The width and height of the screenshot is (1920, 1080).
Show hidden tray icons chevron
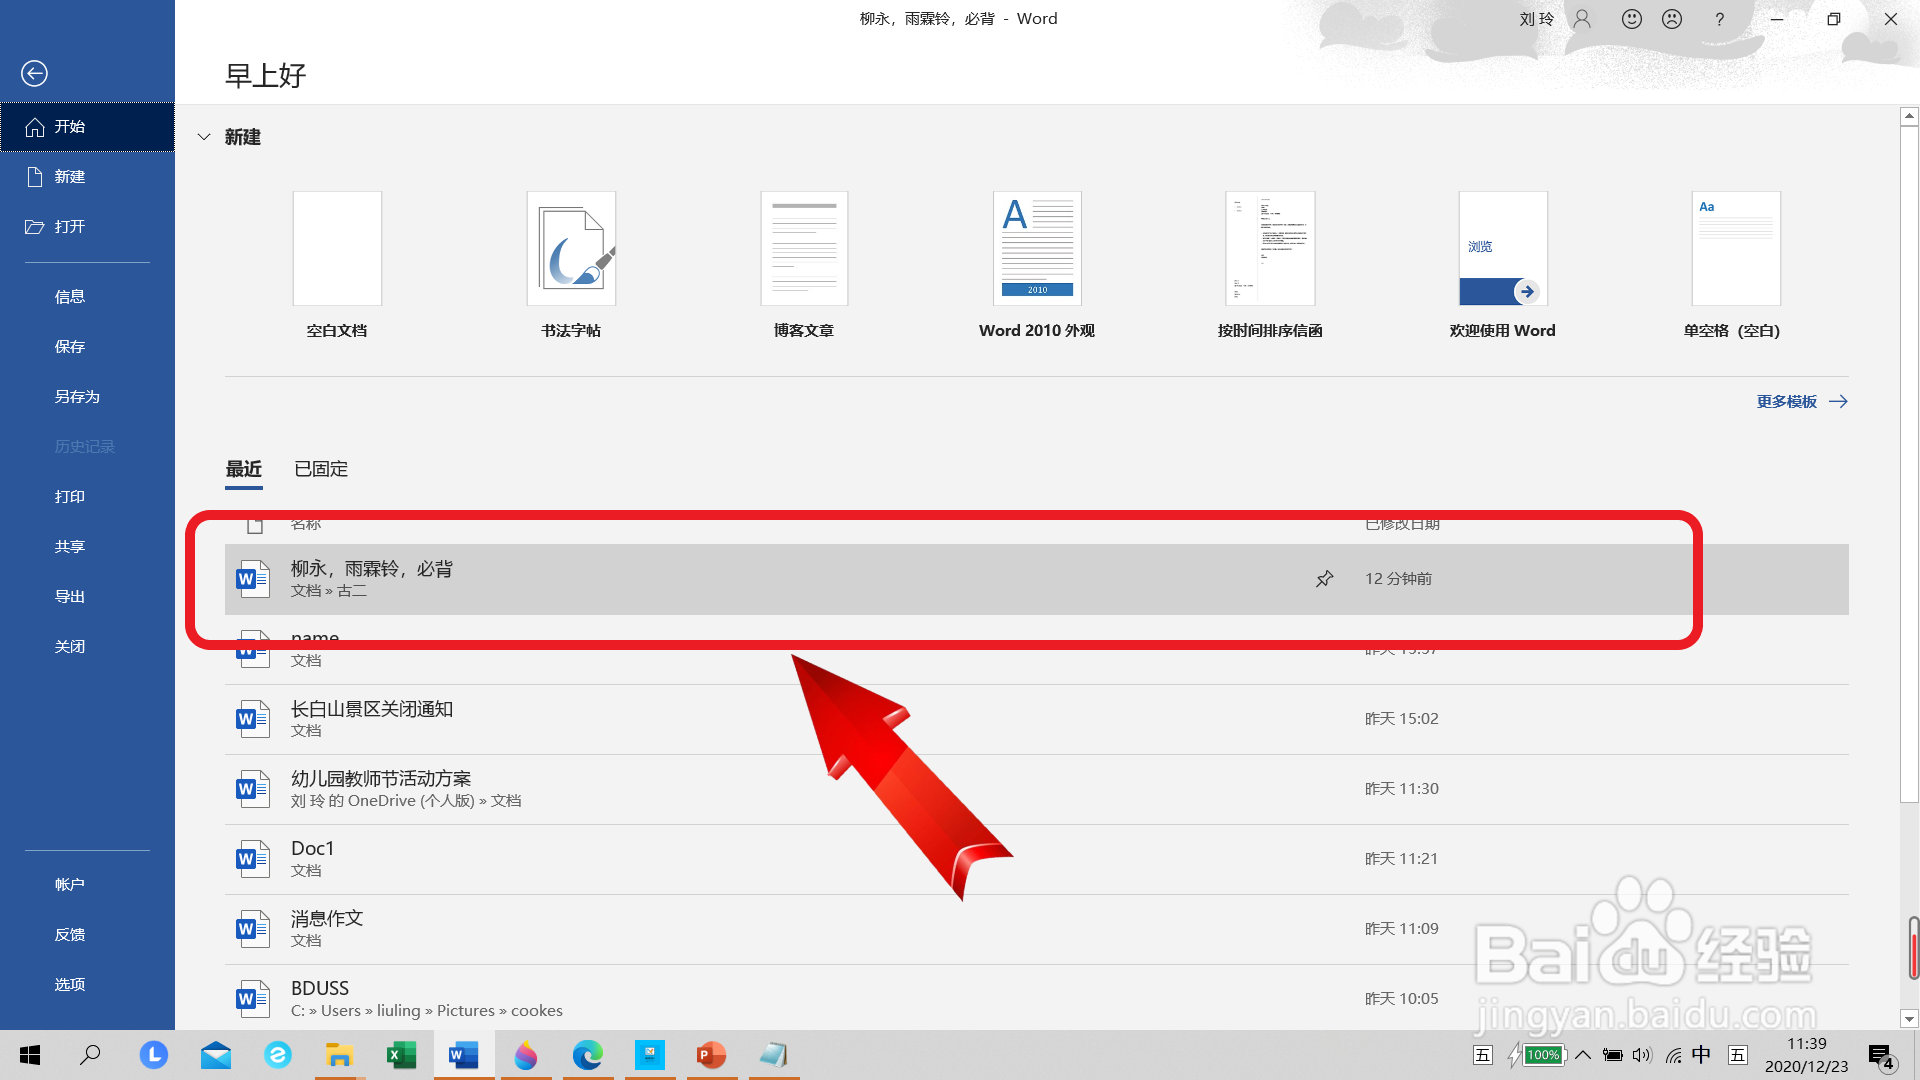coord(1582,1055)
